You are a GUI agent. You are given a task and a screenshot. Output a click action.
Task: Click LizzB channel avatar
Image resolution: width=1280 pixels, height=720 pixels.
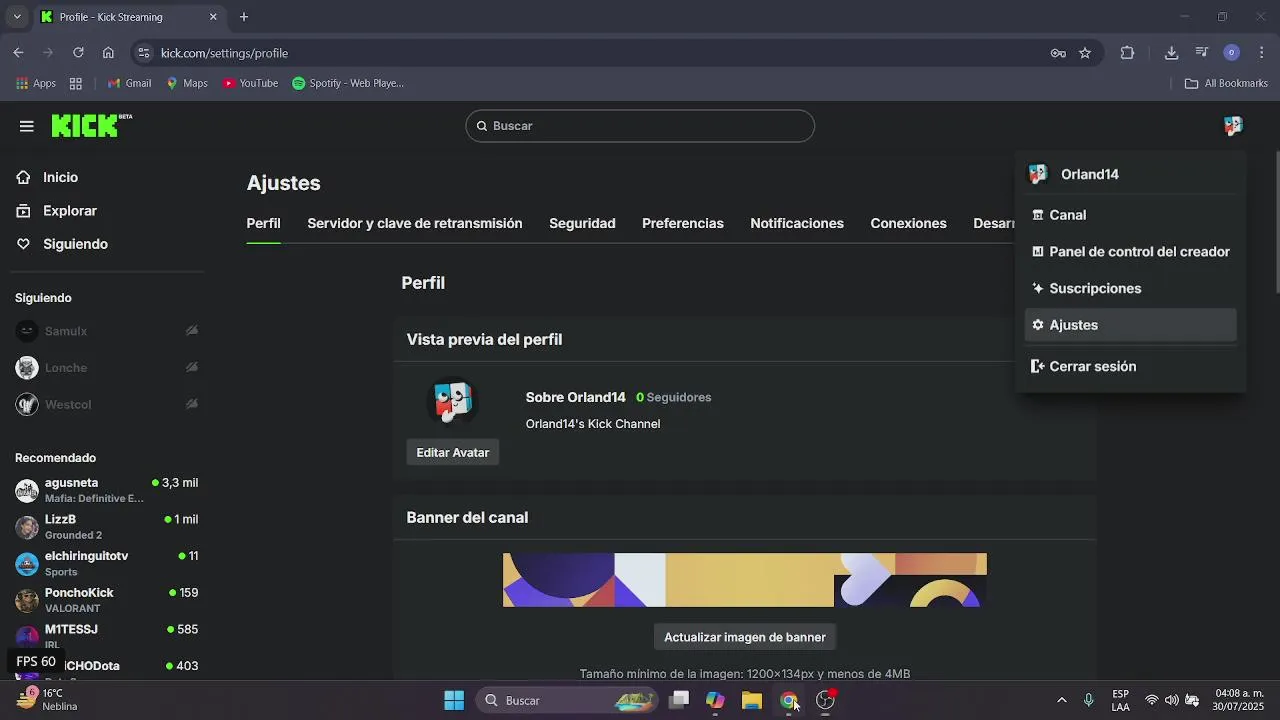click(27, 527)
